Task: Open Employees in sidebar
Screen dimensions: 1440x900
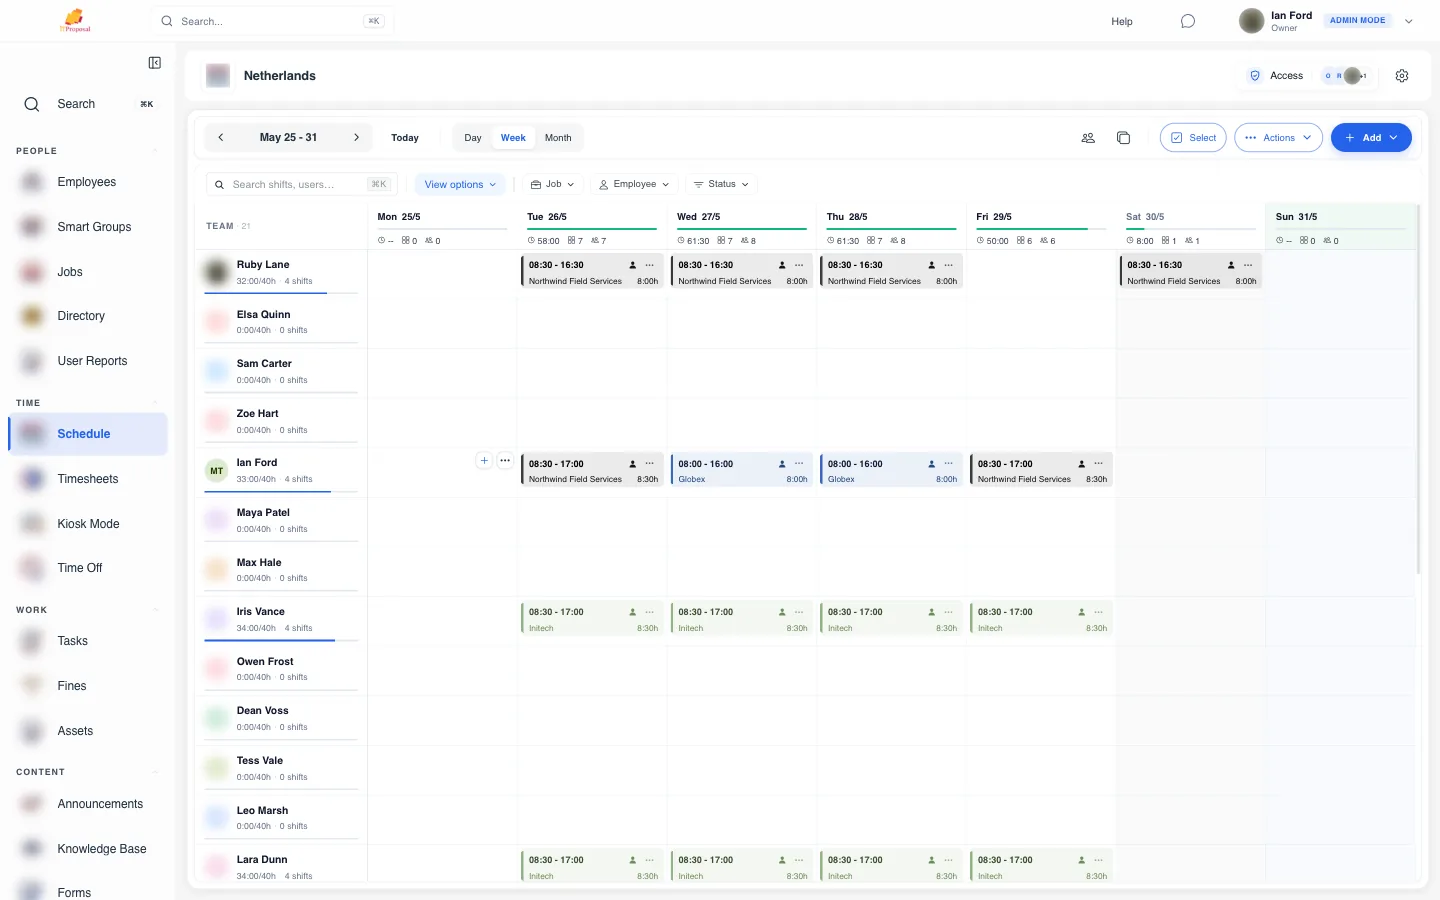Action: click(88, 182)
